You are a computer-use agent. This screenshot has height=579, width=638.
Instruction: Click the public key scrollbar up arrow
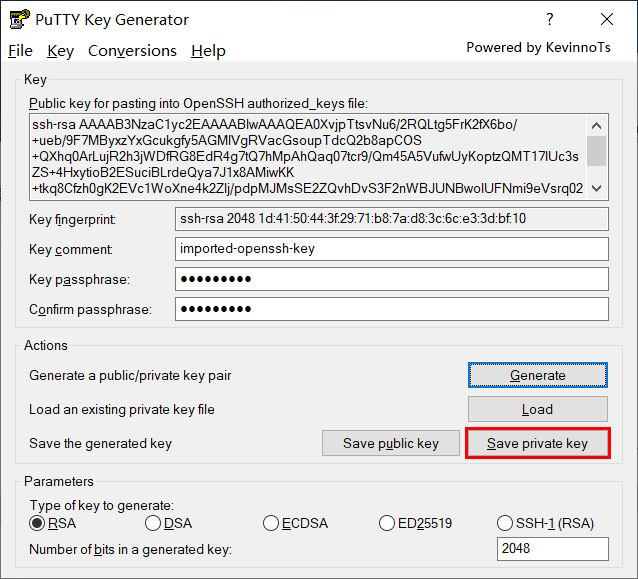coord(596,125)
